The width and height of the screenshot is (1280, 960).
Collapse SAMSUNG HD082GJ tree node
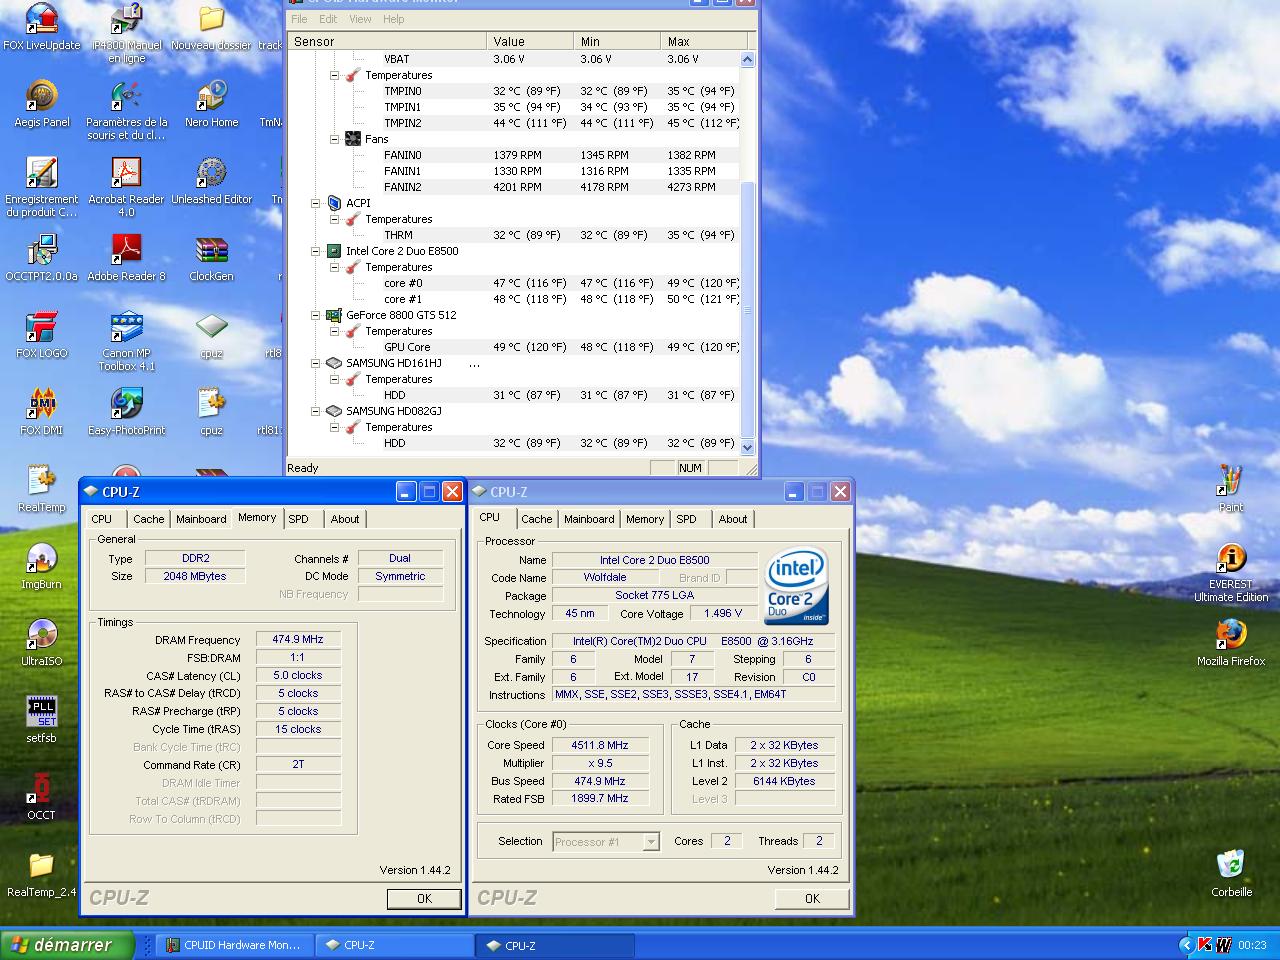coord(315,411)
